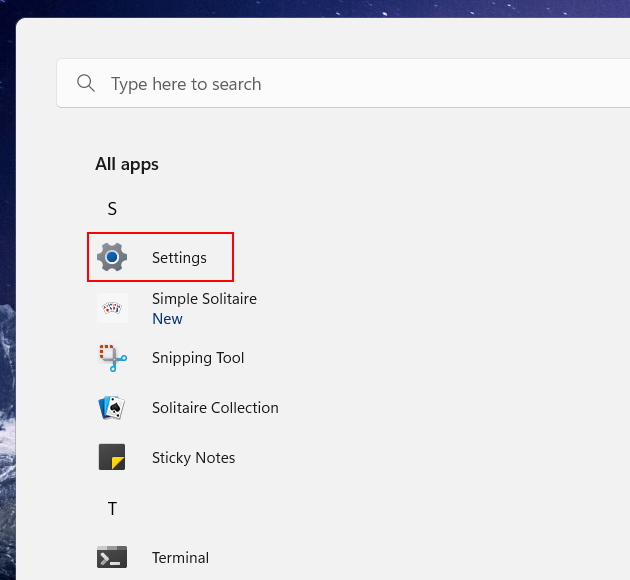Open letter index via 'S' header
630x580 pixels.
tap(112, 209)
